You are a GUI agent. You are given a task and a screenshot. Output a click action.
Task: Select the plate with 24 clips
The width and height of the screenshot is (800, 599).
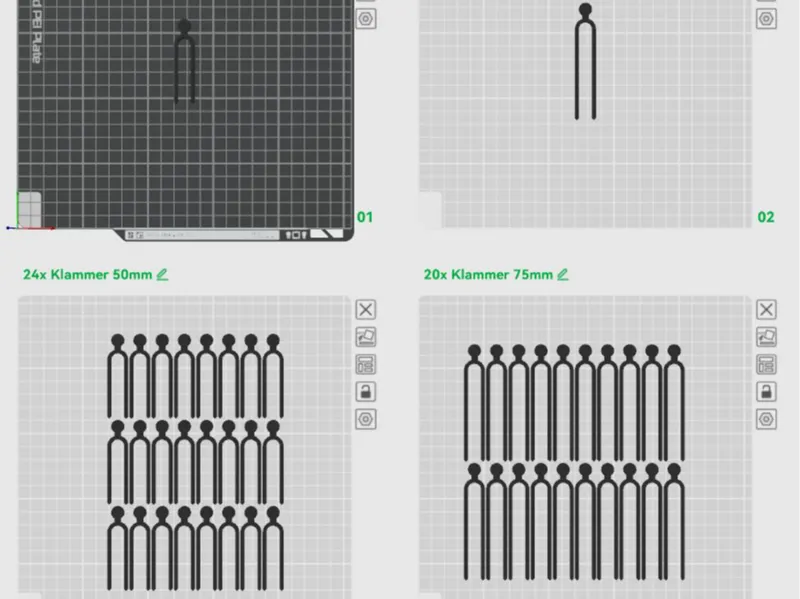tap(185, 447)
